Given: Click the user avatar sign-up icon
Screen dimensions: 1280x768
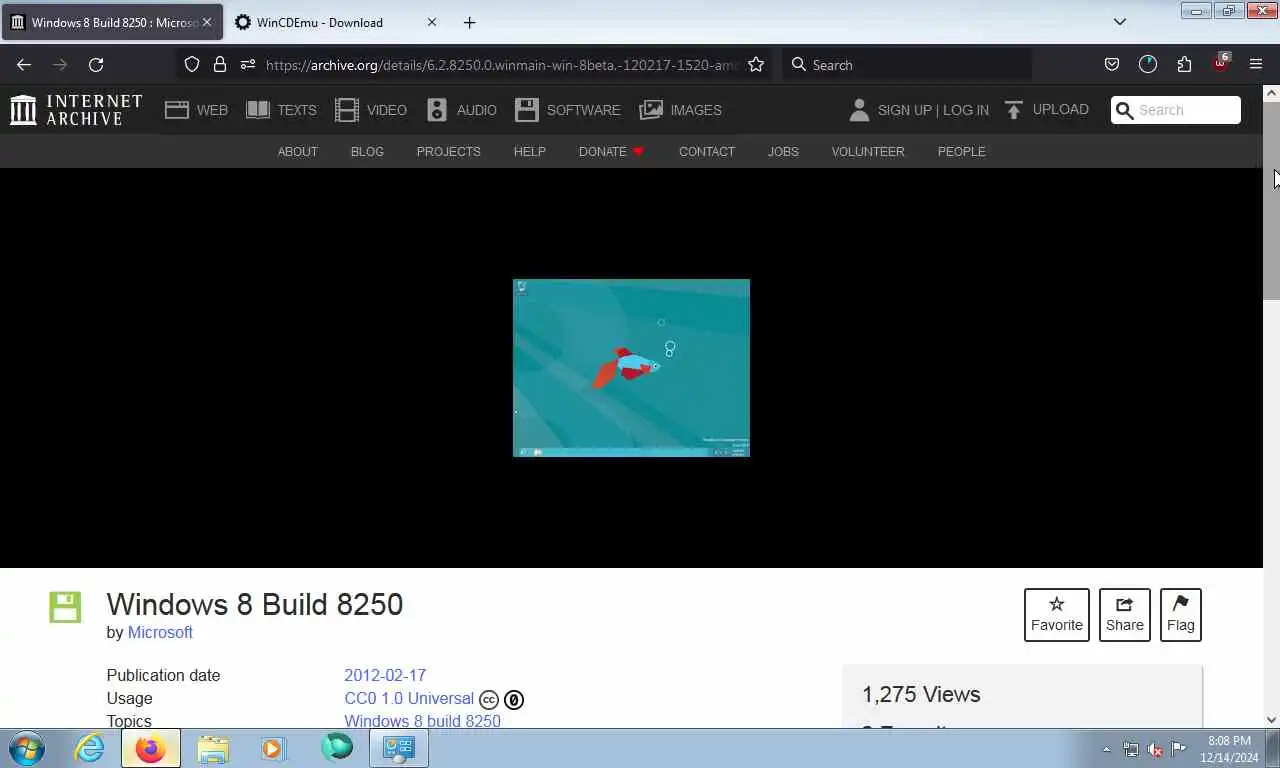Looking at the screenshot, I should tap(859, 110).
